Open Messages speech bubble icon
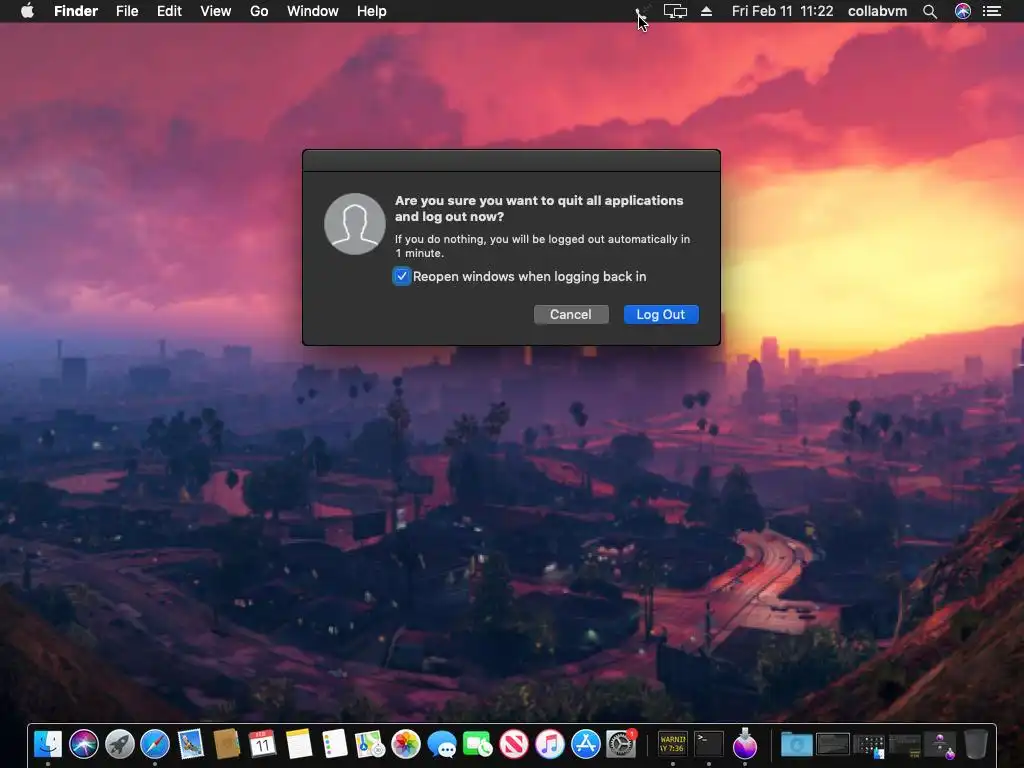The height and width of the screenshot is (768, 1024). (441, 744)
